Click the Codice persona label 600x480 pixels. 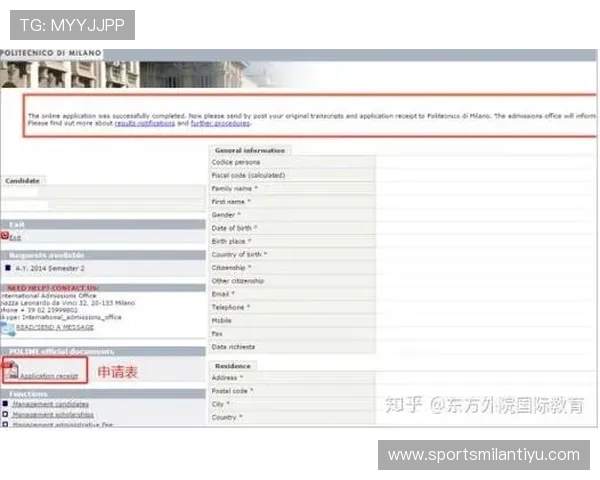236,162
